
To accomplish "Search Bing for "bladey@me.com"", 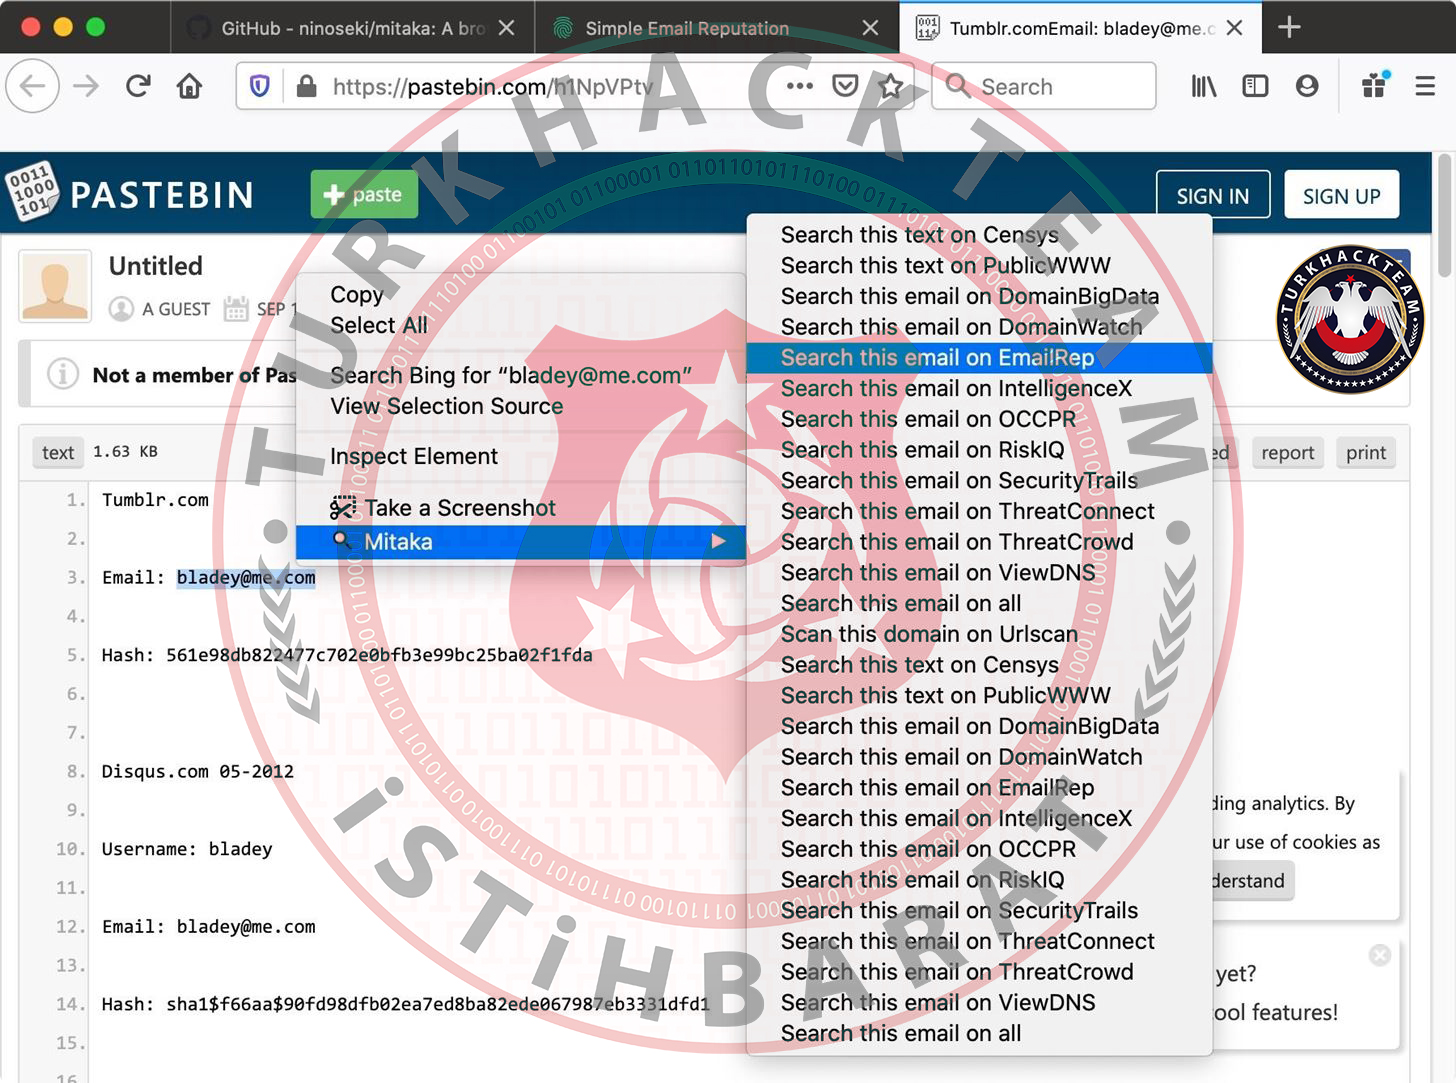I will [520, 375].
